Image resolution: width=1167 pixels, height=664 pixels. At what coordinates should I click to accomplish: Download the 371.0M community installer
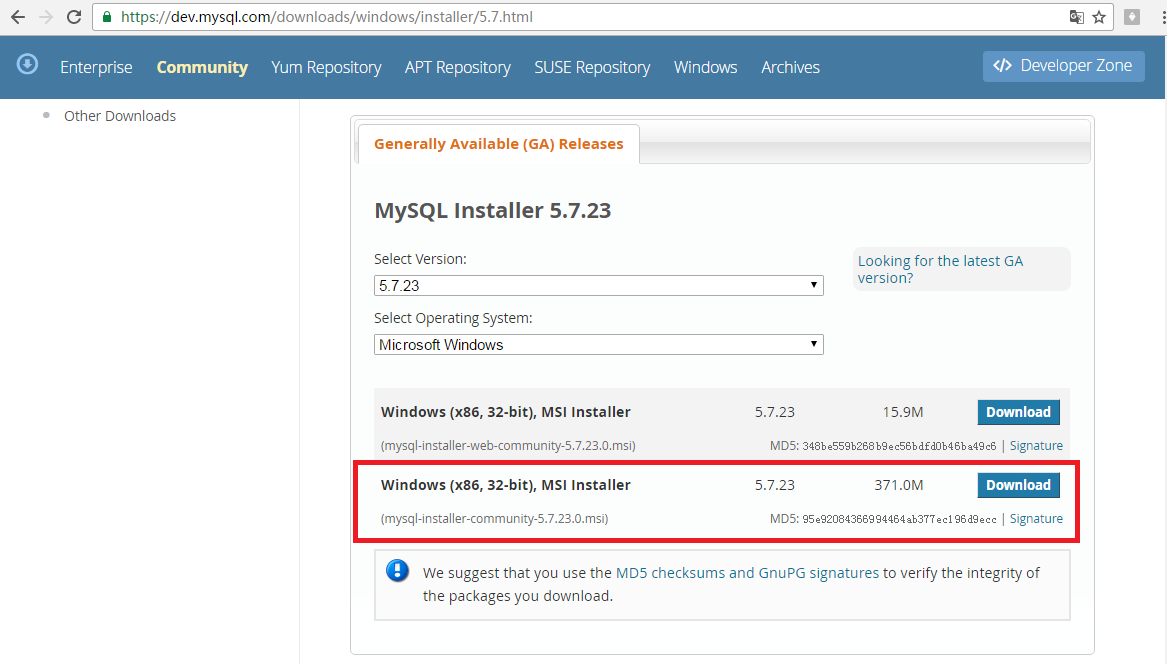click(1018, 485)
